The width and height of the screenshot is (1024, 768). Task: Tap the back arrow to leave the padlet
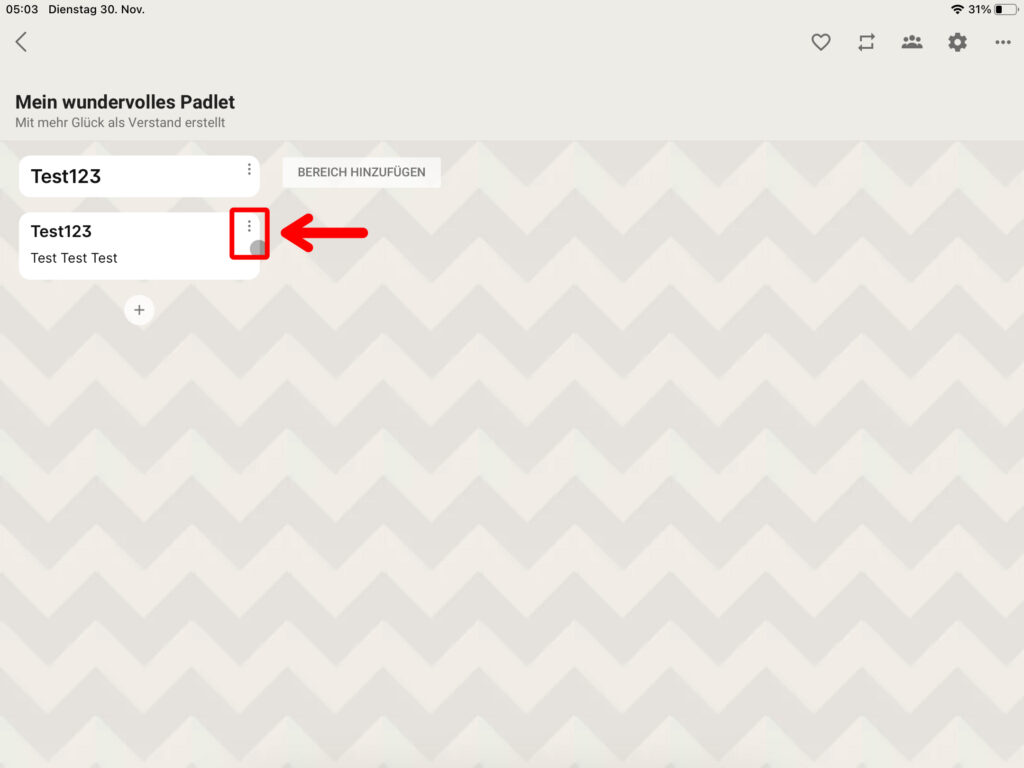(21, 42)
